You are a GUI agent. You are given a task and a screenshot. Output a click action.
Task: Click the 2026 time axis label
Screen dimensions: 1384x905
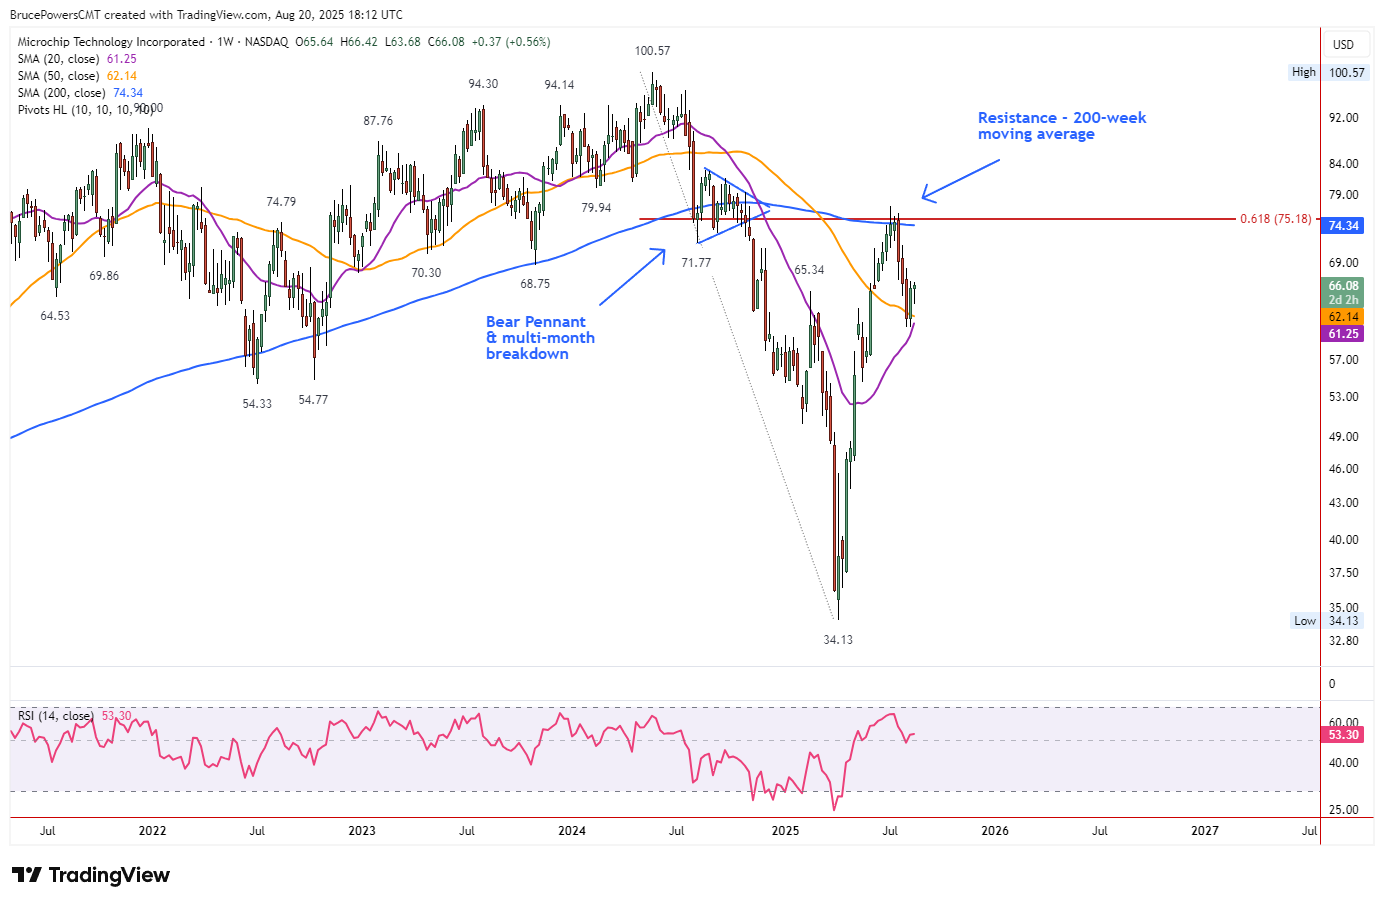995,831
